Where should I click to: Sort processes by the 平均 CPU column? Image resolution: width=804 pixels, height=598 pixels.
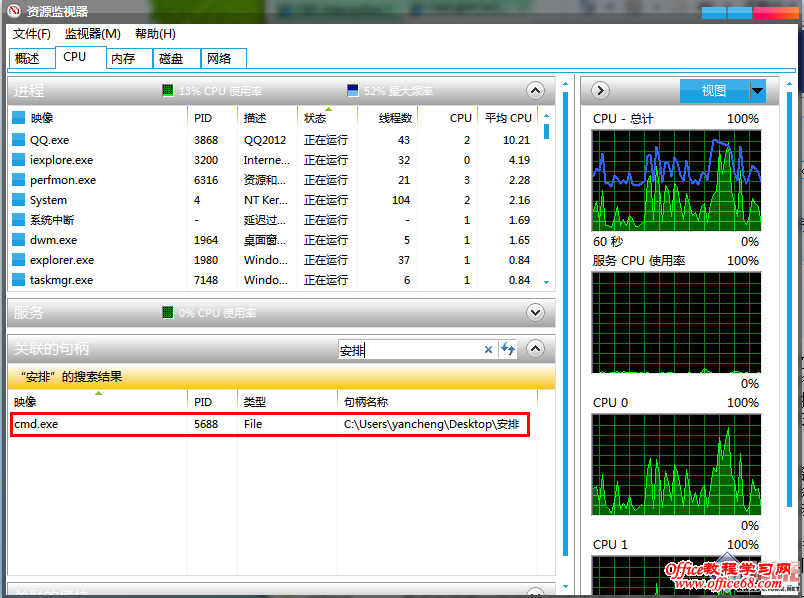point(507,117)
